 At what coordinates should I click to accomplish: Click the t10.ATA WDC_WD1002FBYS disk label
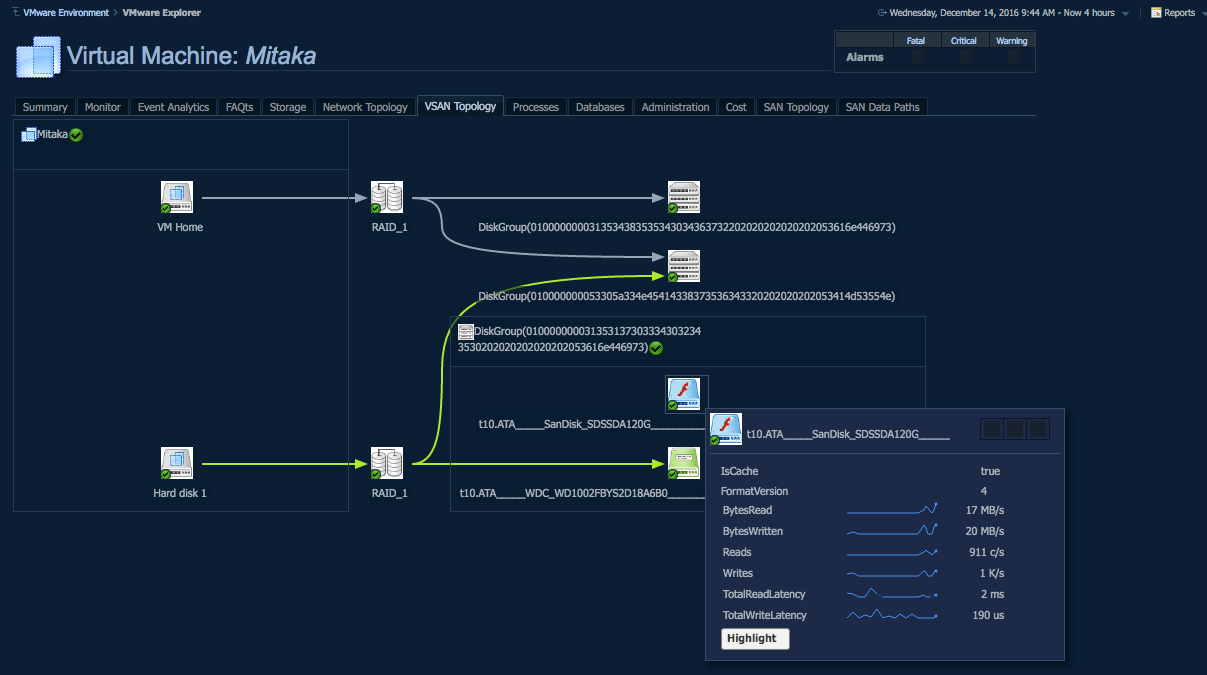pos(583,493)
